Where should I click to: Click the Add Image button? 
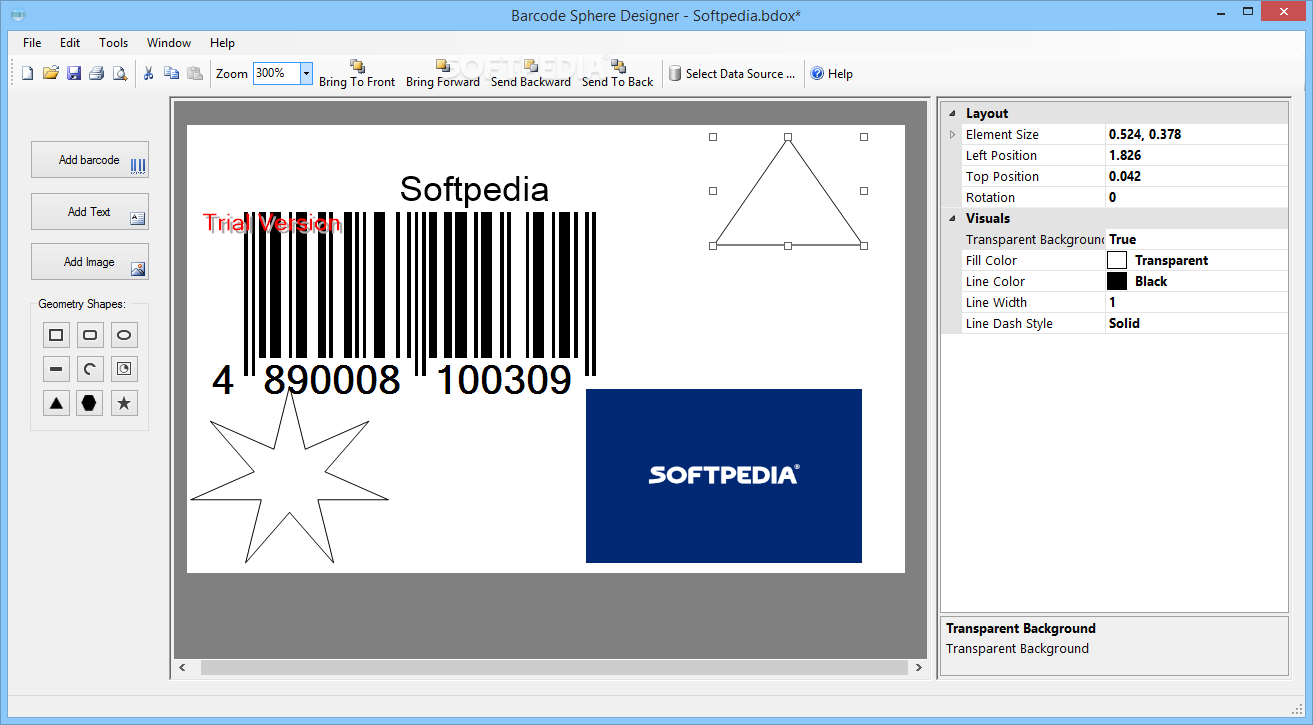point(90,262)
